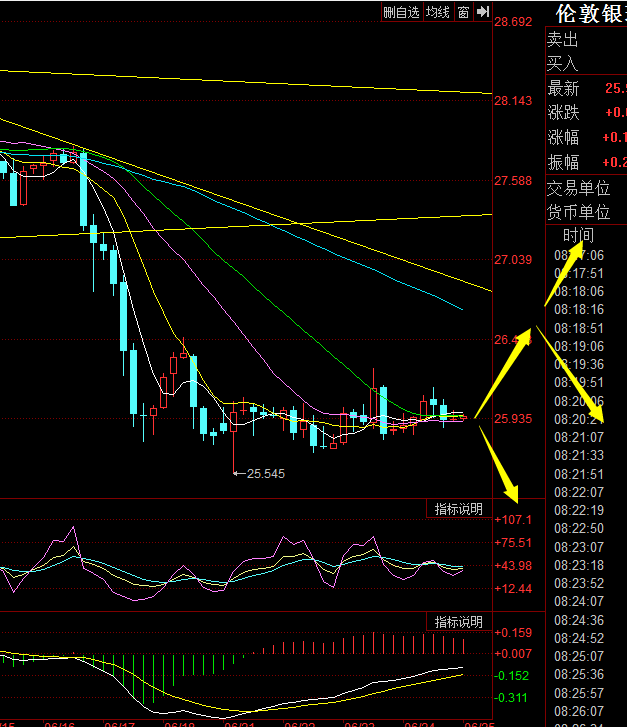Click the 交易单位 trading unit label

(x=578, y=188)
